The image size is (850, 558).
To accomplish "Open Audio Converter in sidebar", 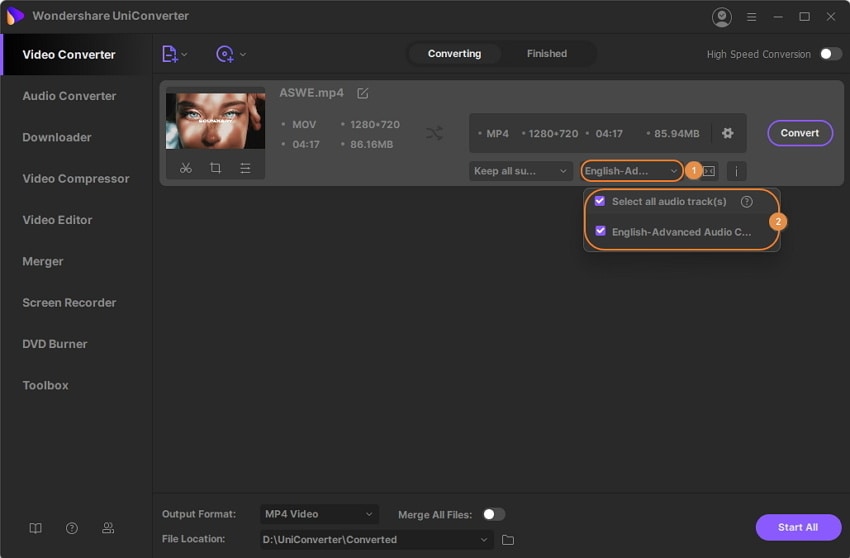I will pyautogui.click(x=69, y=96).
